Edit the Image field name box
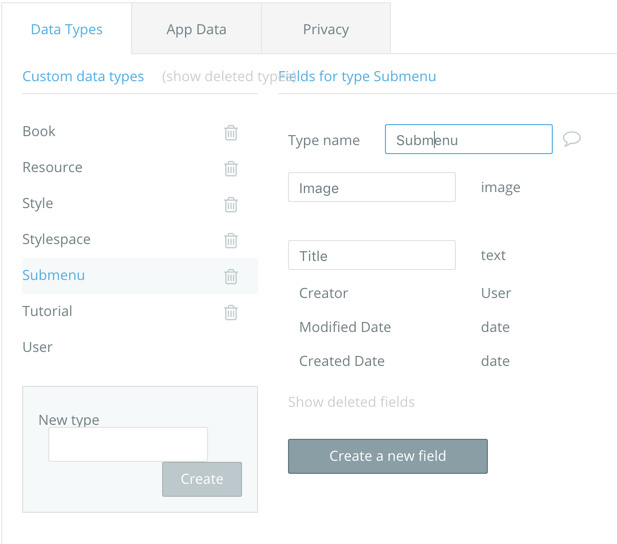The height and width of the screenshot is (544, 617). [371, 188]
